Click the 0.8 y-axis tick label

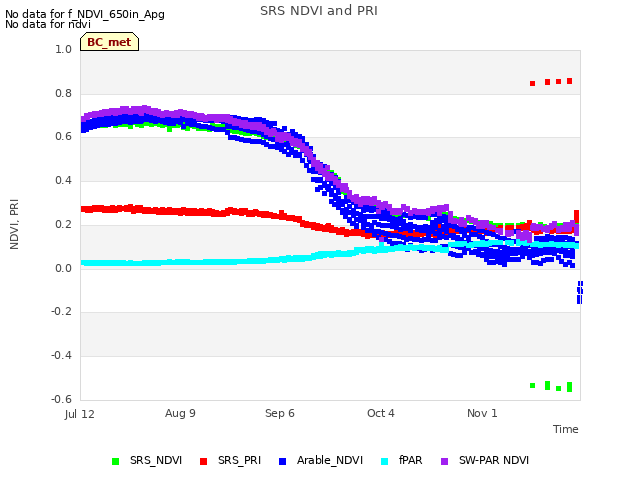pyautogui.click(x=63, y=93)
